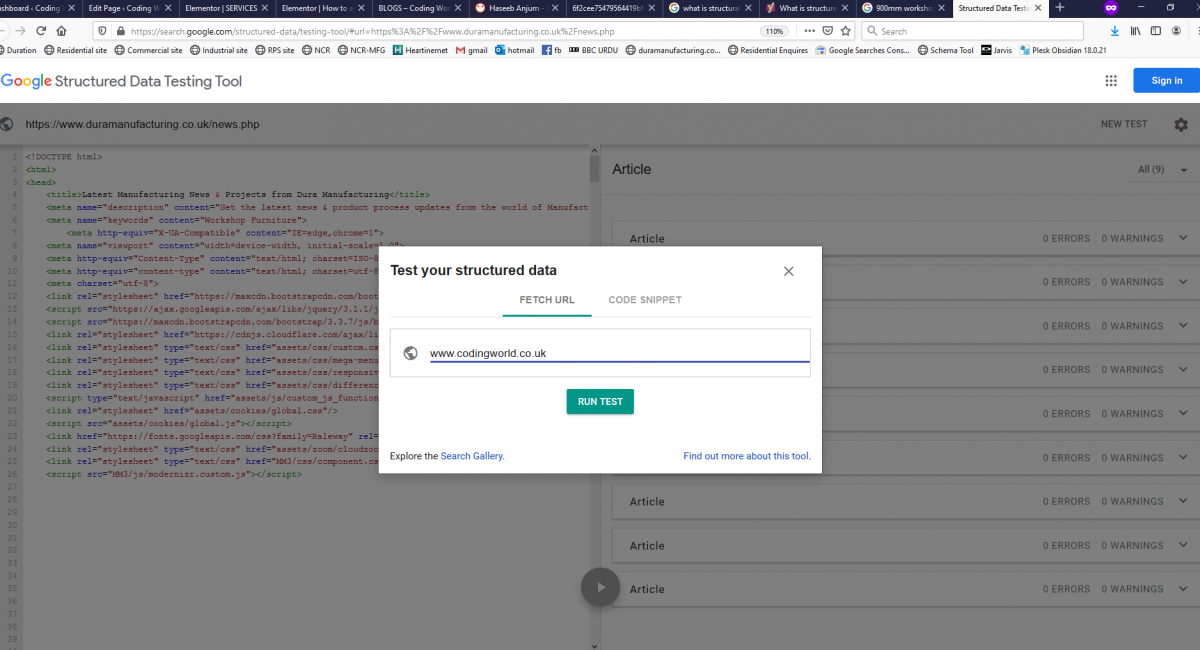
Task: Click the Google Structured Data Testing Tool logo
Action: click(122, 81)
